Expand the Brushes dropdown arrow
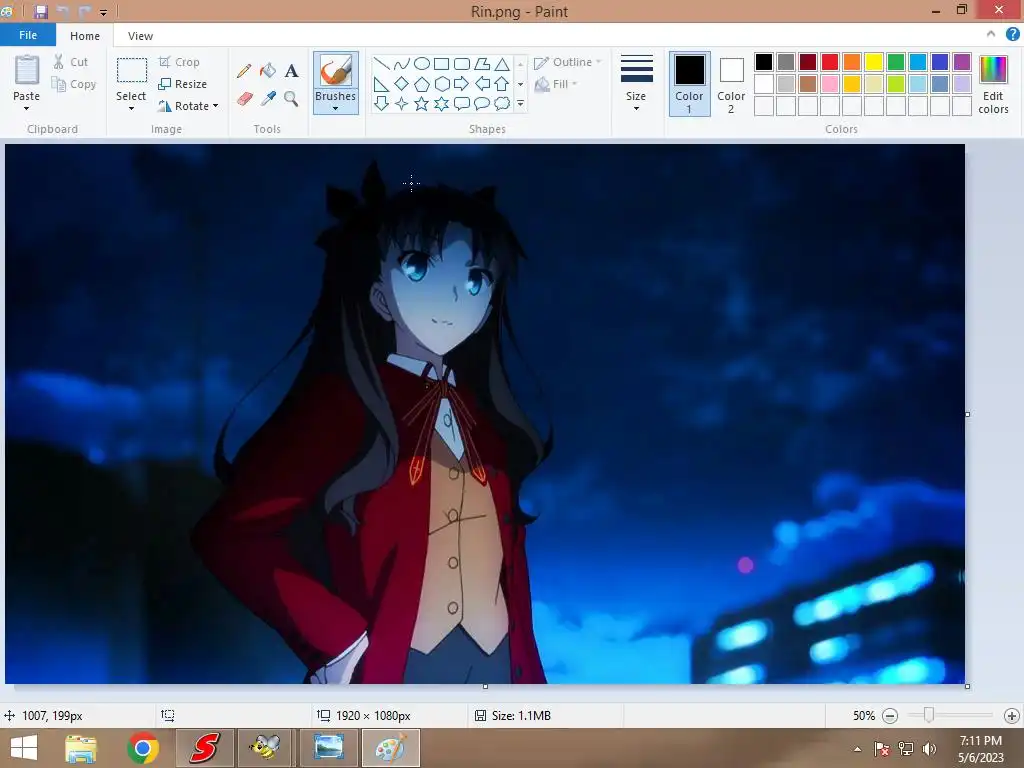This screenshot has height=768, width=1024. coord(336,108)
